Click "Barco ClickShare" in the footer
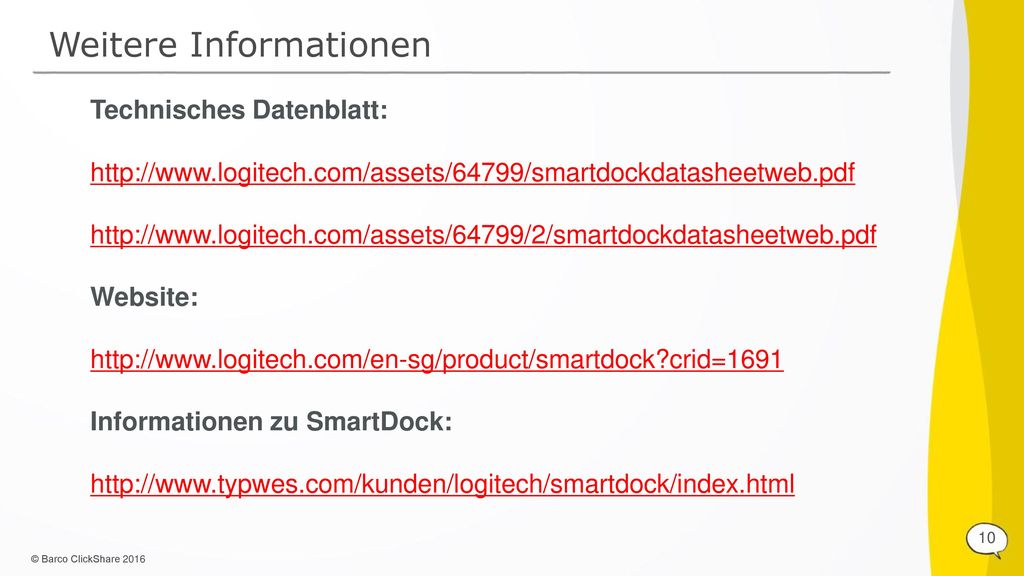 coord(80,559)
